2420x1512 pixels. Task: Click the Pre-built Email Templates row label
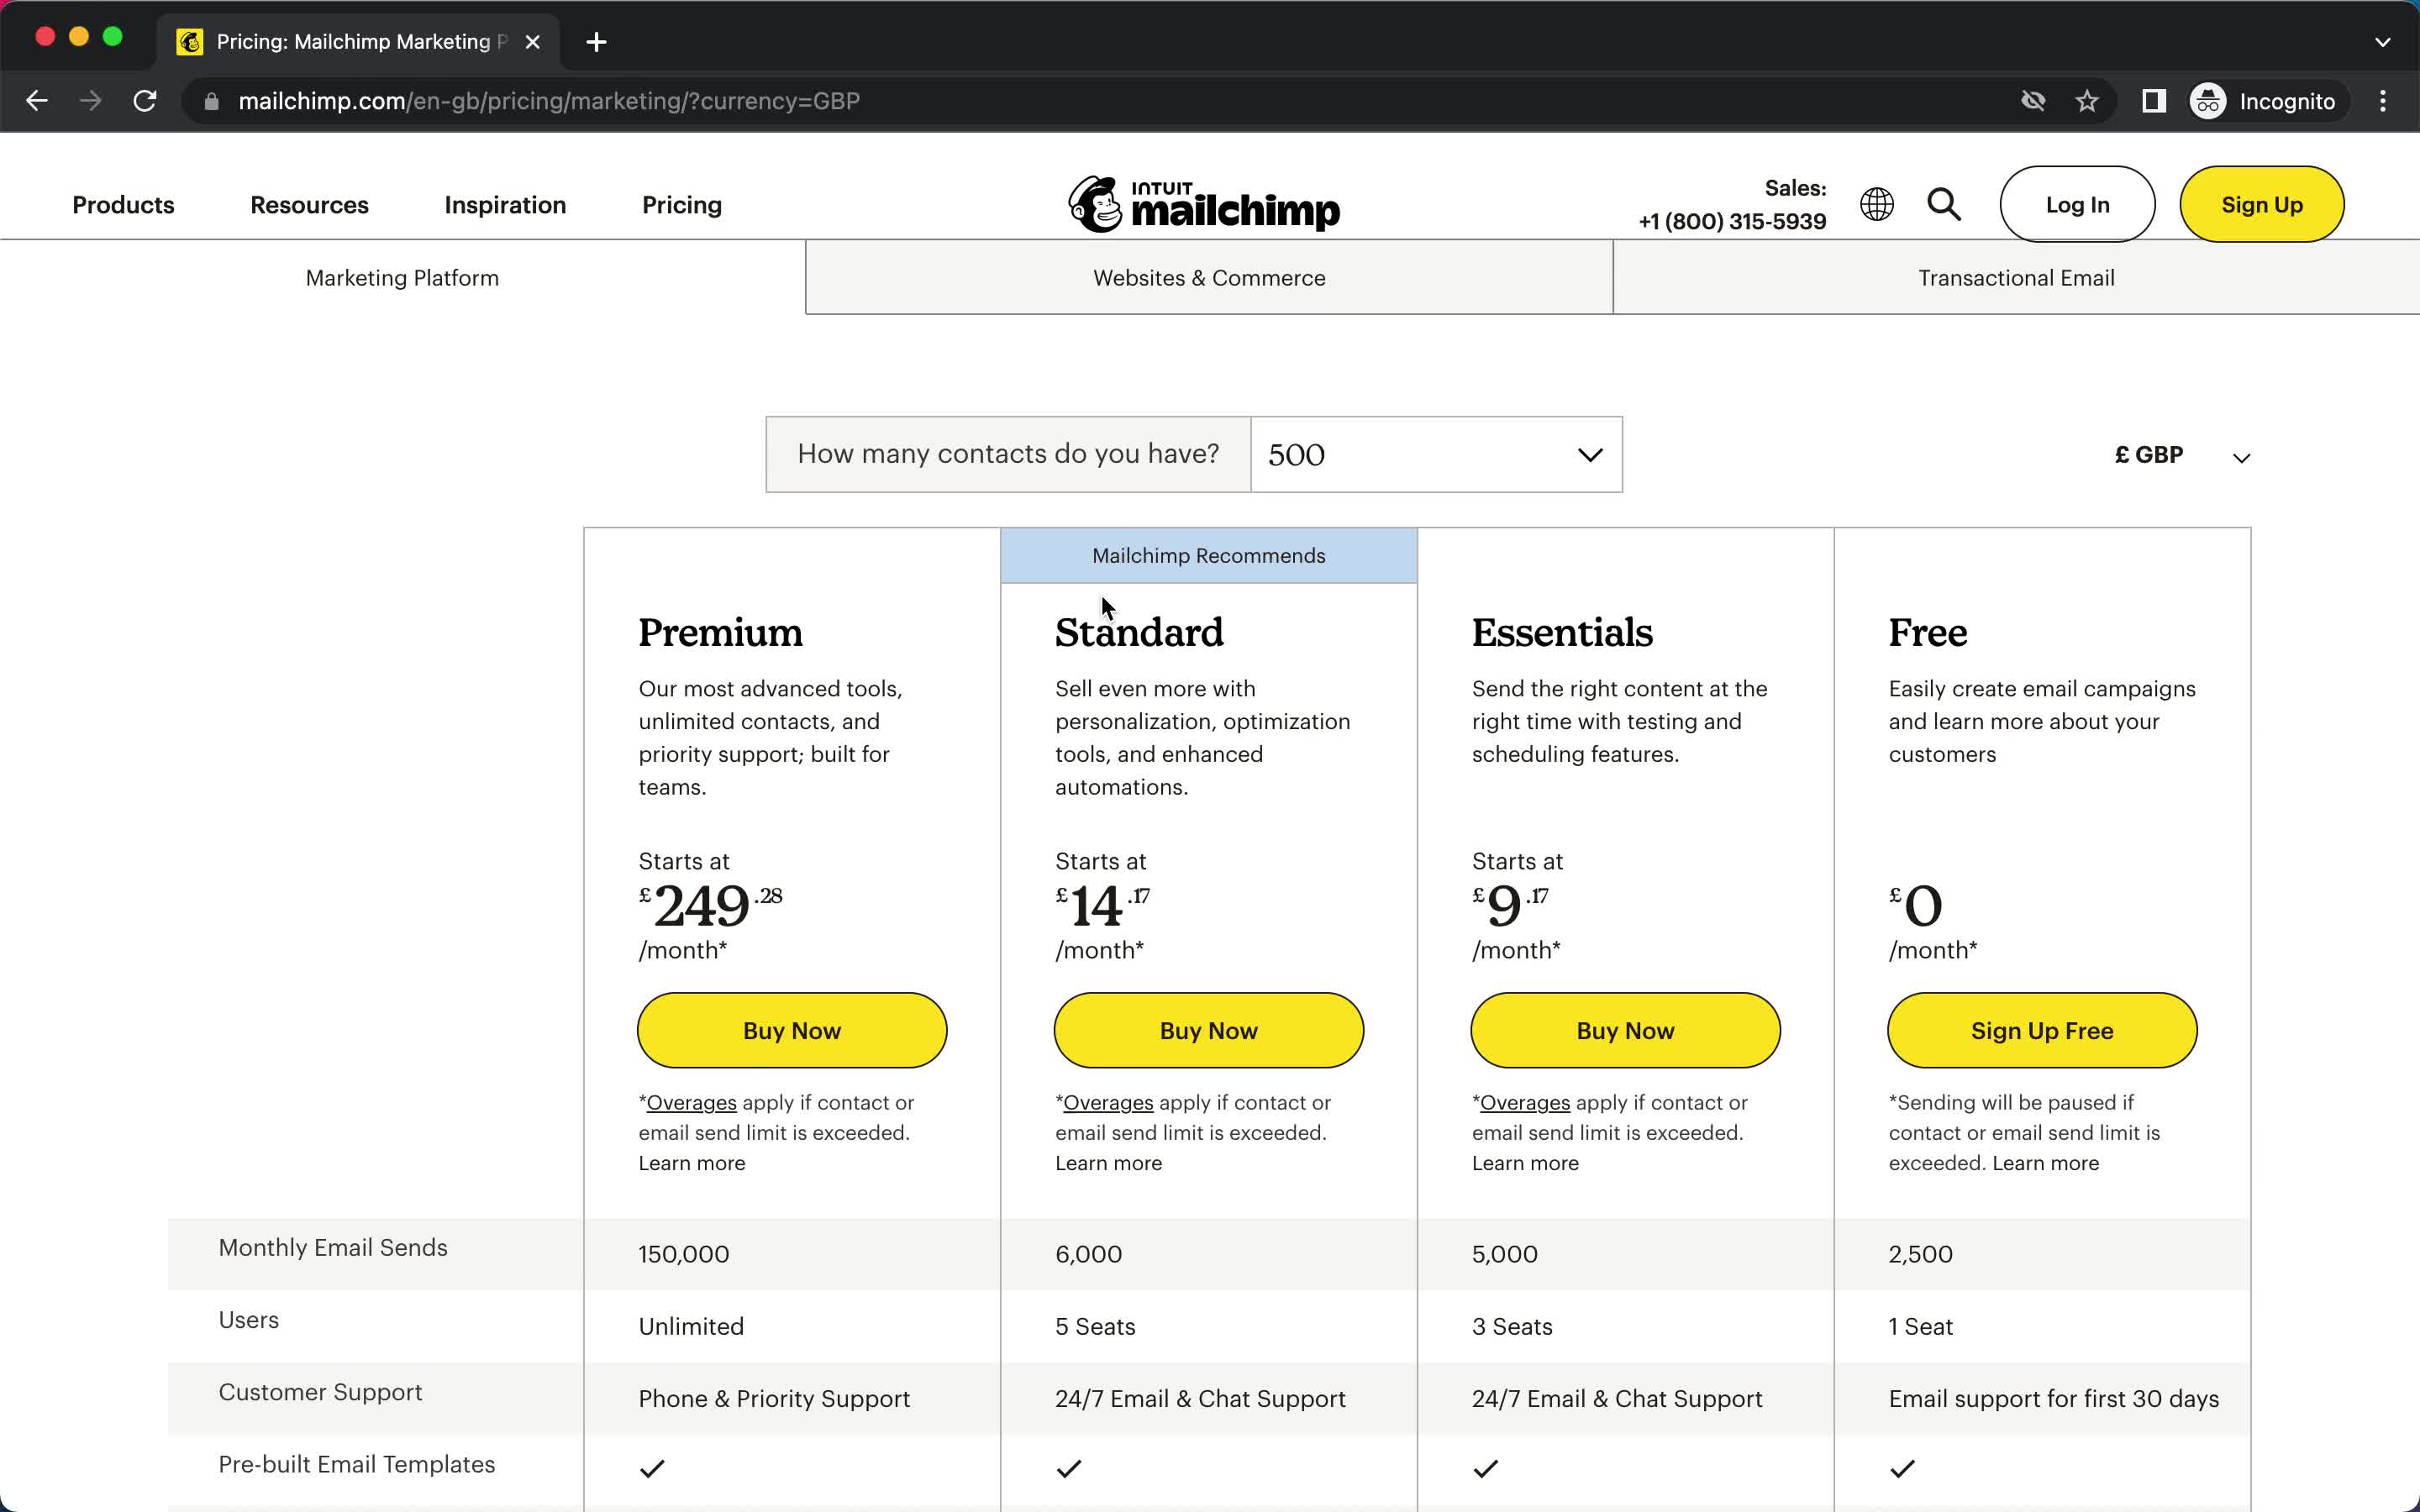coord(356,1464)
